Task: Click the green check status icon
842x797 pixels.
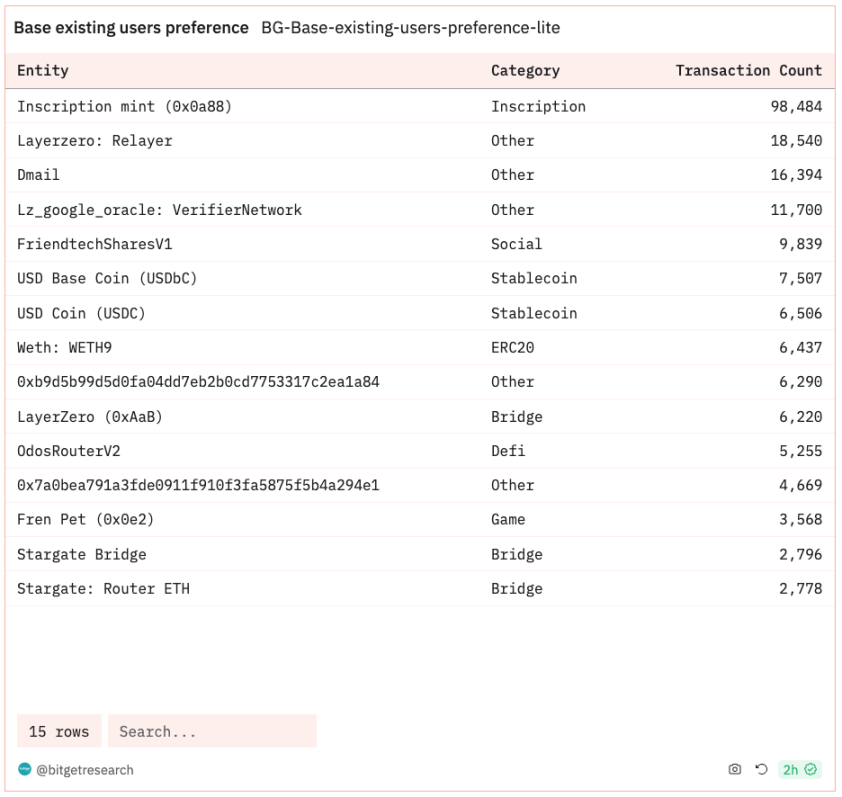Action: 810,769
